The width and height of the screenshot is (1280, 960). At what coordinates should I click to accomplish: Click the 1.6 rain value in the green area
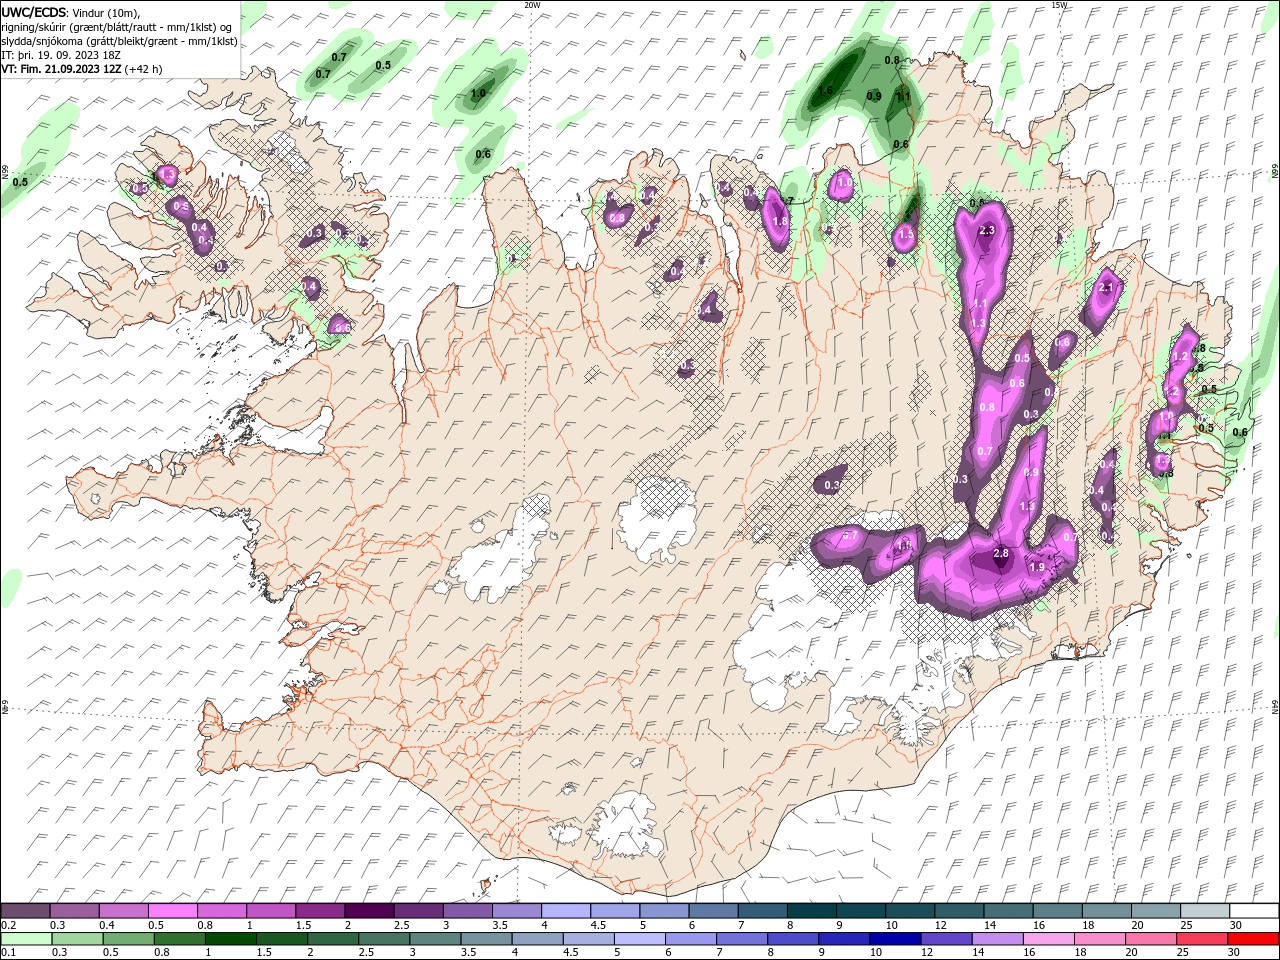(x=826, y=91)
